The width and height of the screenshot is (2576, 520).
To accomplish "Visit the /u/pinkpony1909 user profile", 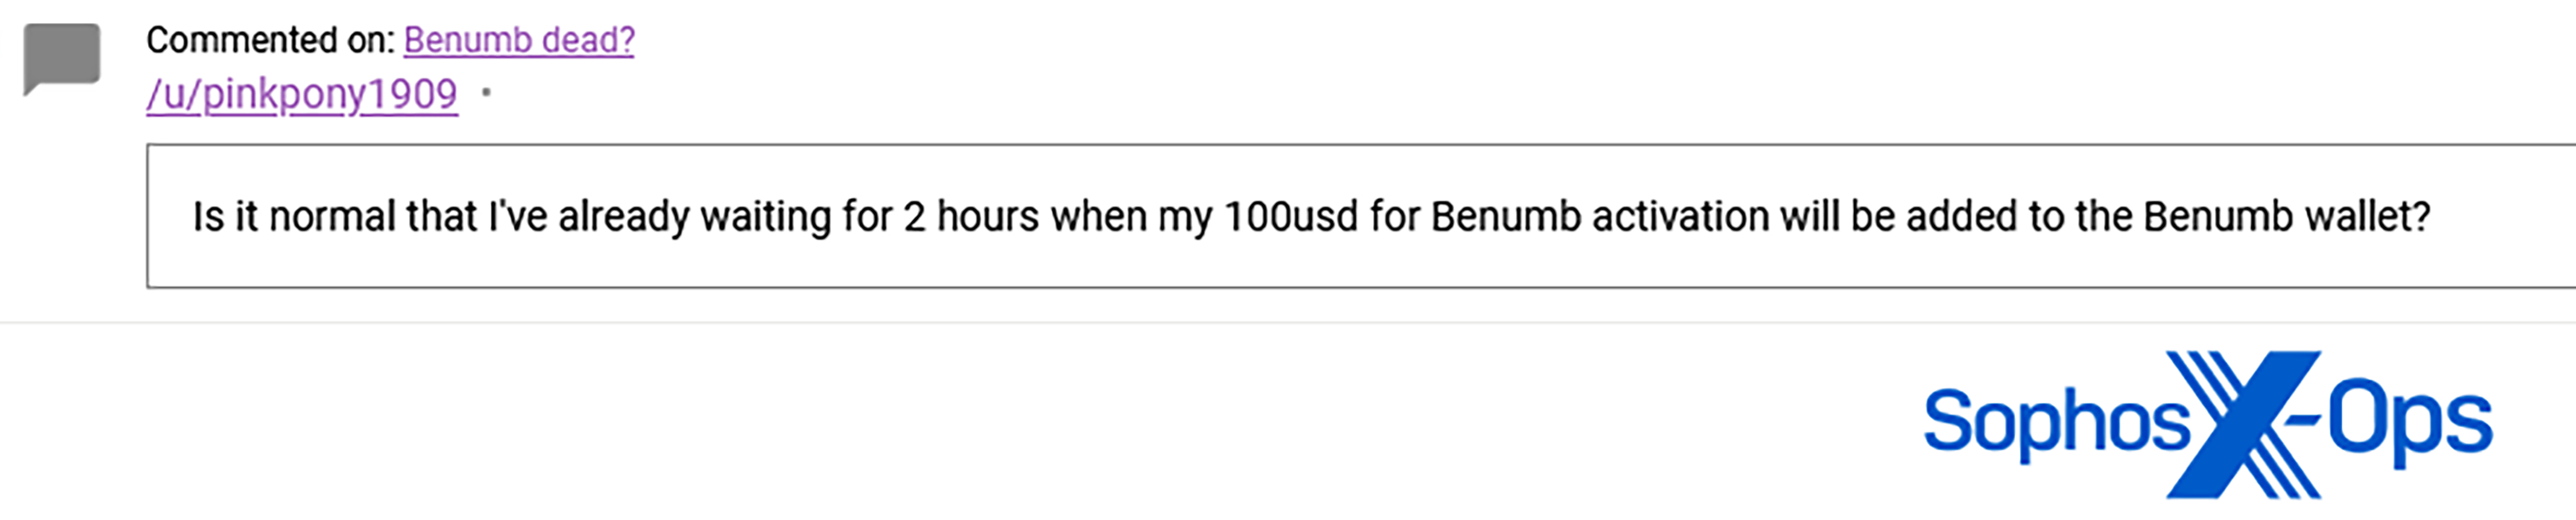I will 302,95.
